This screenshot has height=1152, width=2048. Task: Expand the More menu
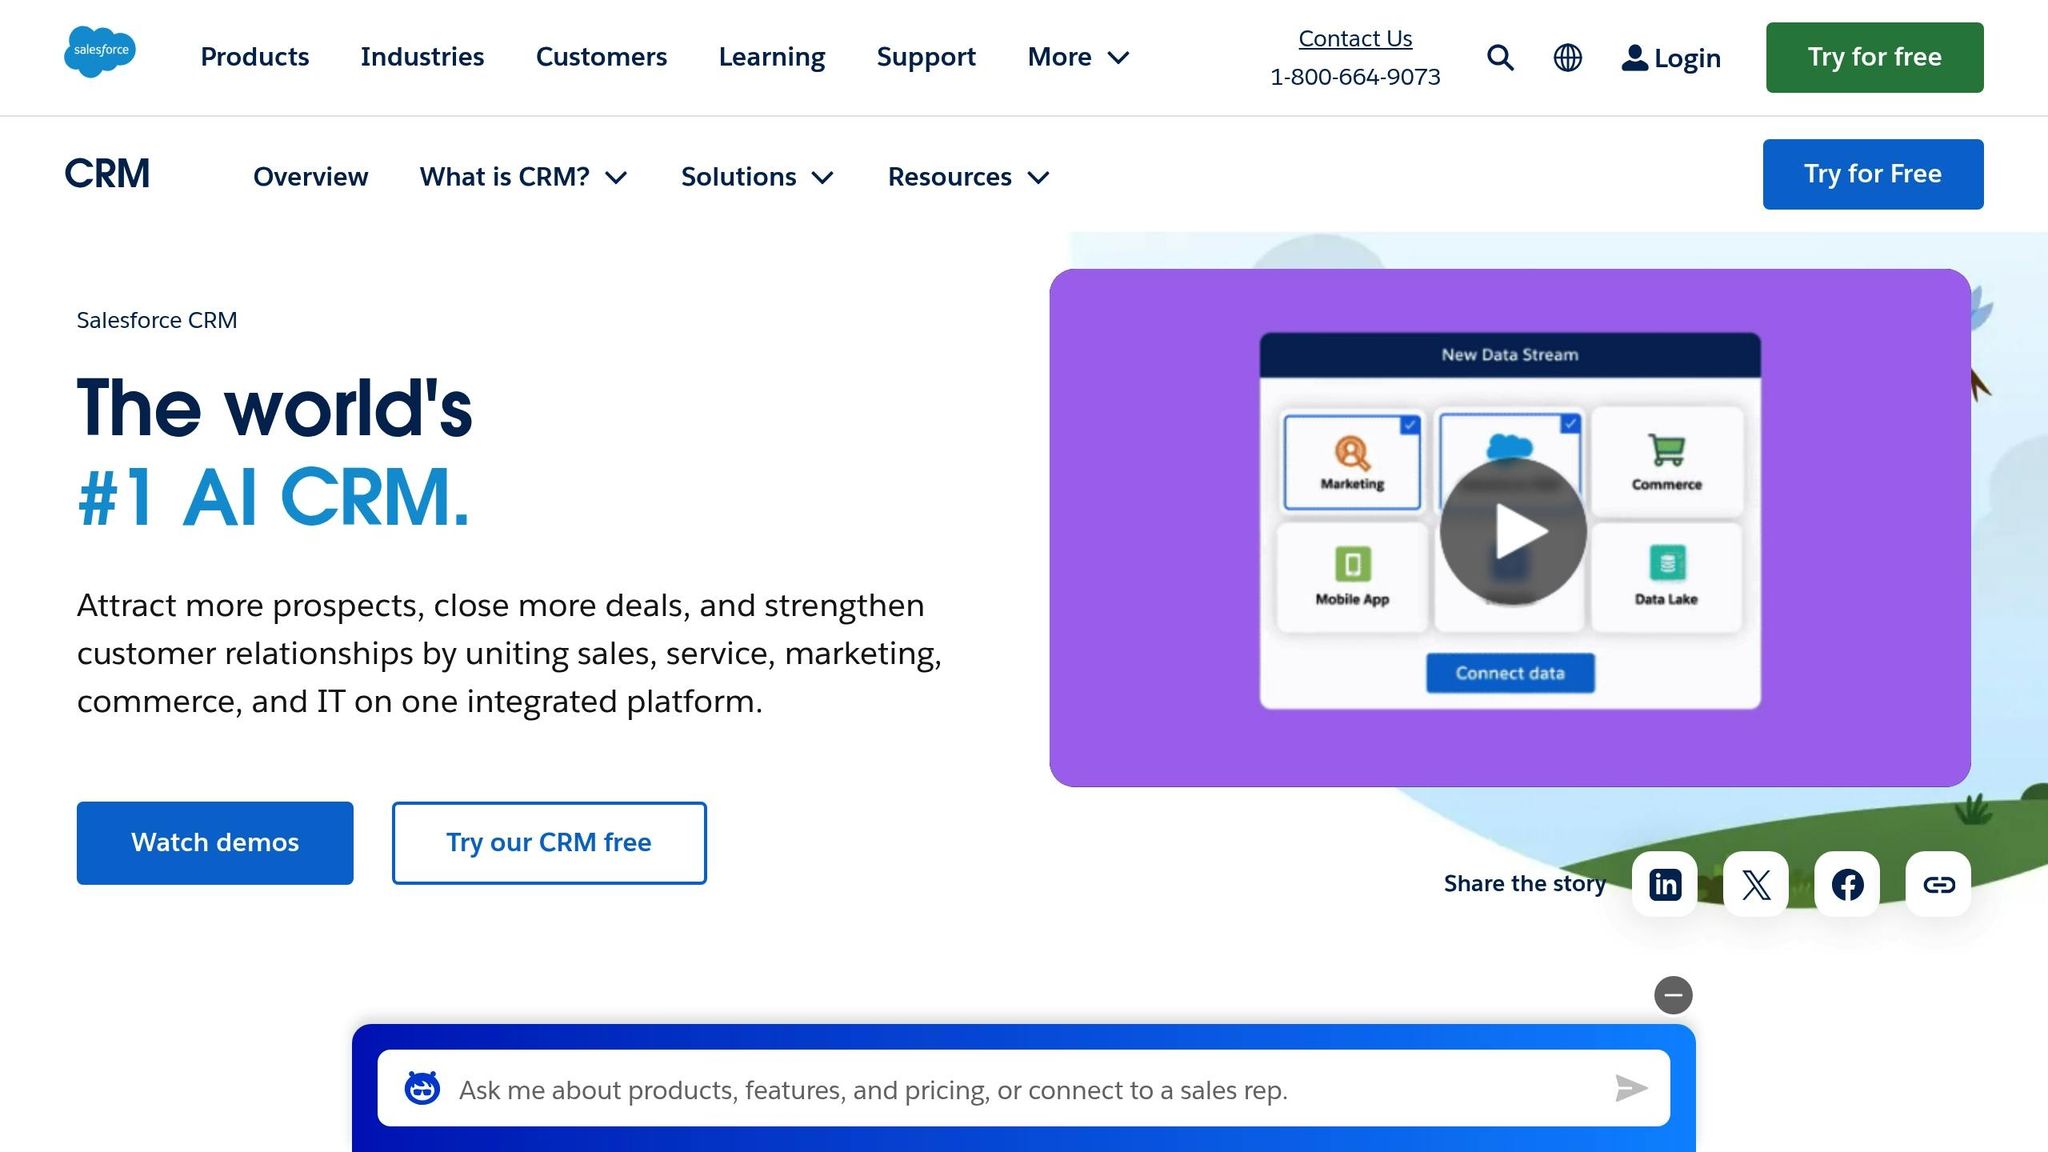[1078, 57]
